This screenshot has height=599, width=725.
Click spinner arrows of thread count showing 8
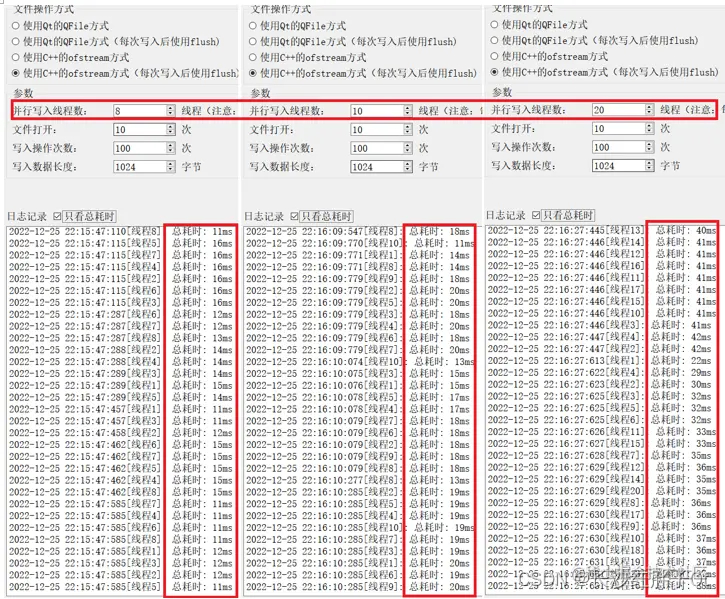171,111
